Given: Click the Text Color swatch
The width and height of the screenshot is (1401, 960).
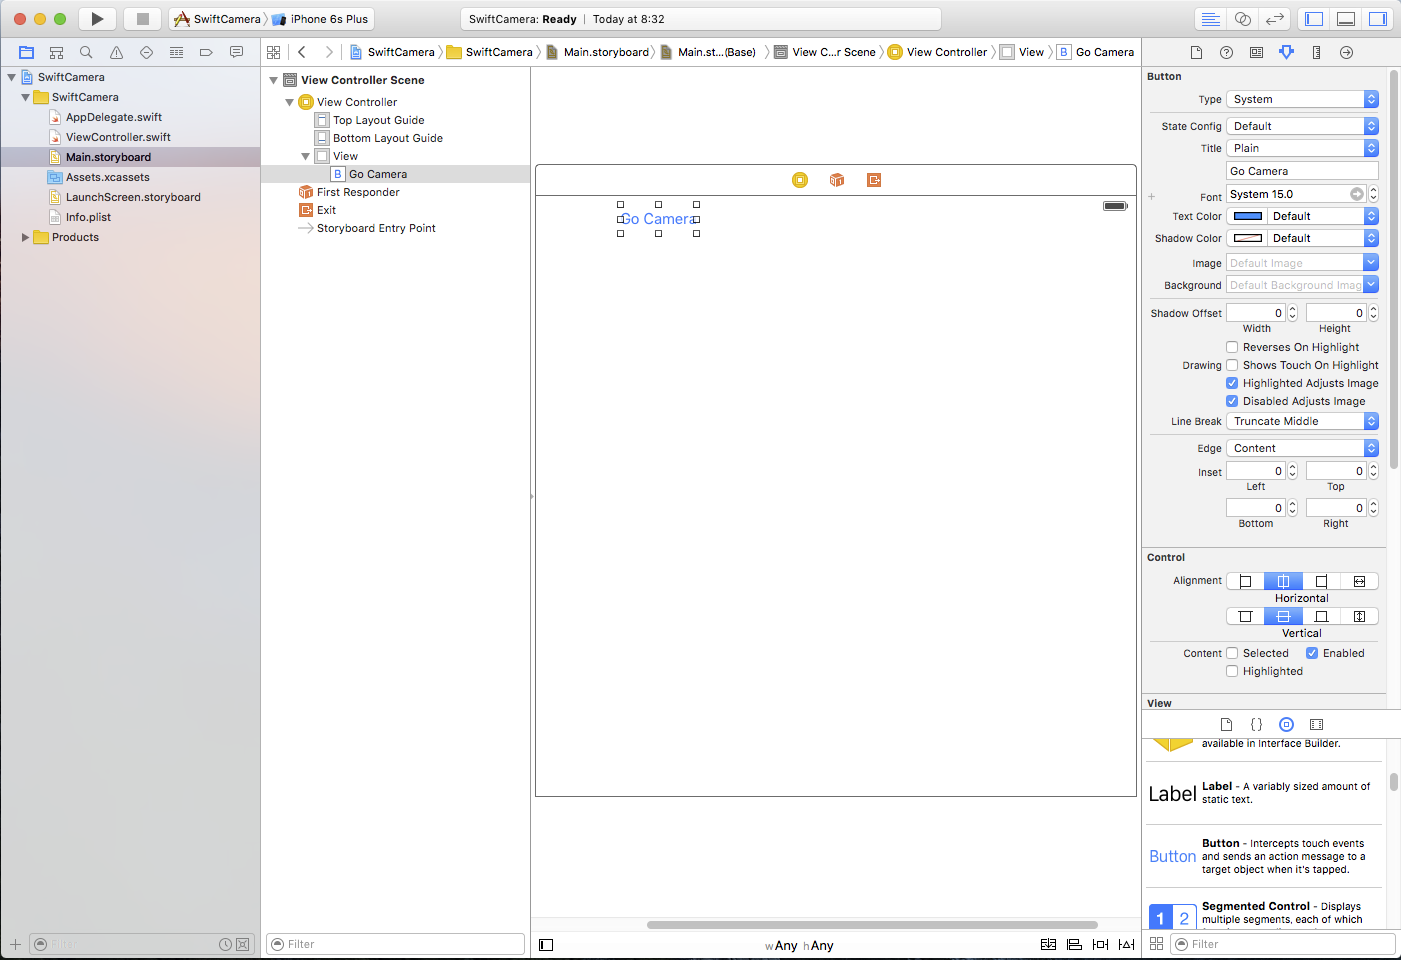Looking at the screenshot, I should (1247, 216).
